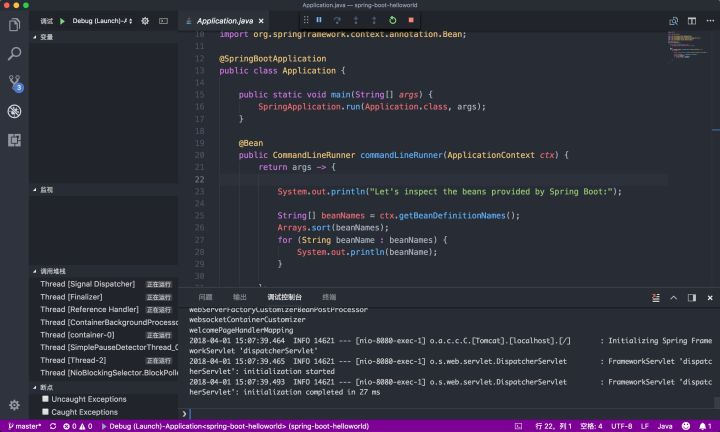Open notifications bell in status bar
This screenshot has width=720, height=432.
coord(705,426)
